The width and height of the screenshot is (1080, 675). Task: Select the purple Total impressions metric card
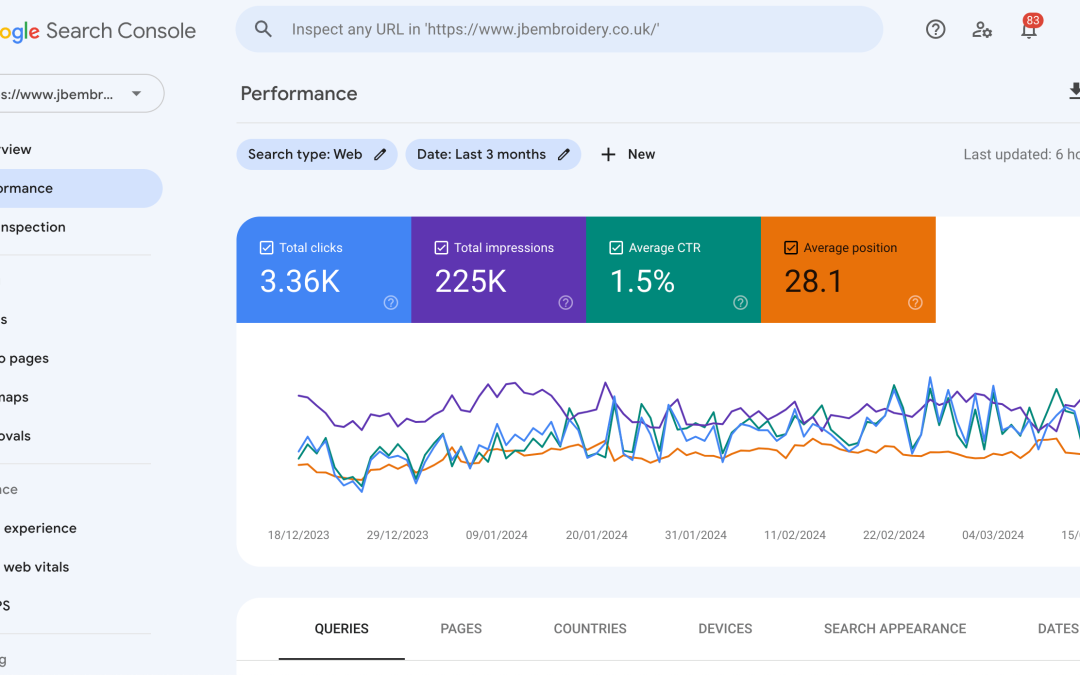[499, 269]
